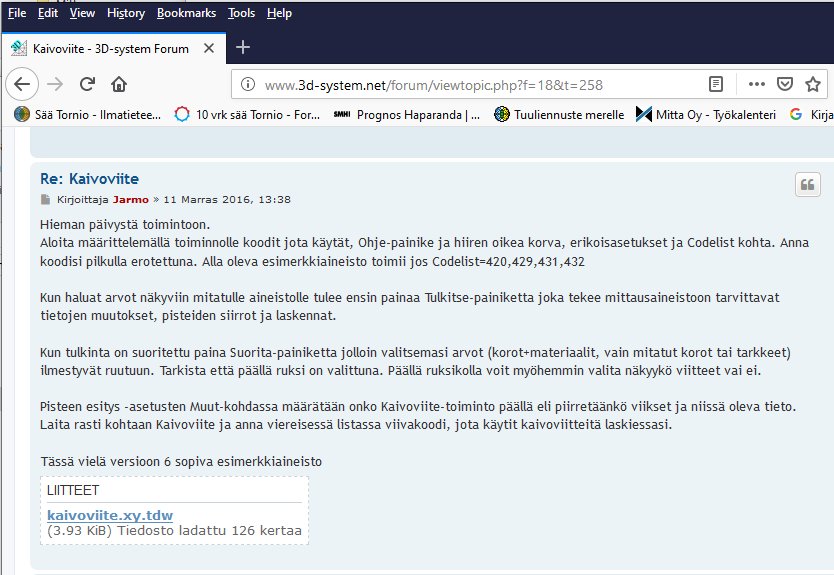Toggle Reader View icon in address bar
Image resolution: width=834 pixels, height=575 pixels.
(716, 84)
